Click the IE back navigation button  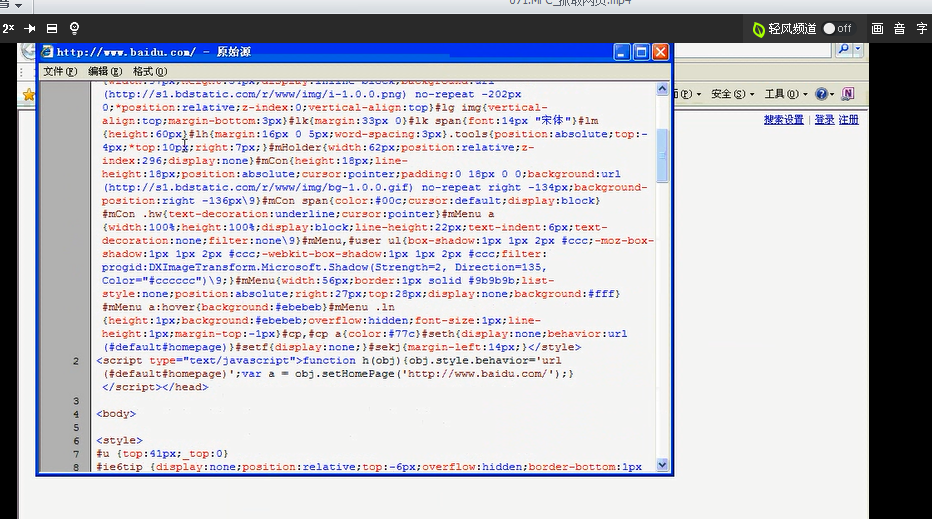pyautogui.click(x=29, y=51)
